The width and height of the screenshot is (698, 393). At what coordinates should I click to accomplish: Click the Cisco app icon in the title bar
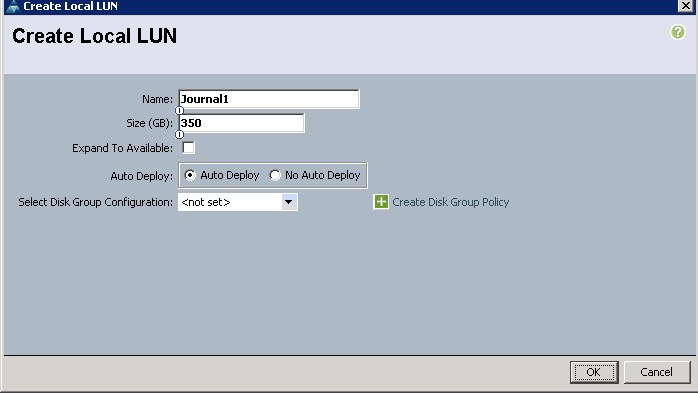tap(12, 6)
